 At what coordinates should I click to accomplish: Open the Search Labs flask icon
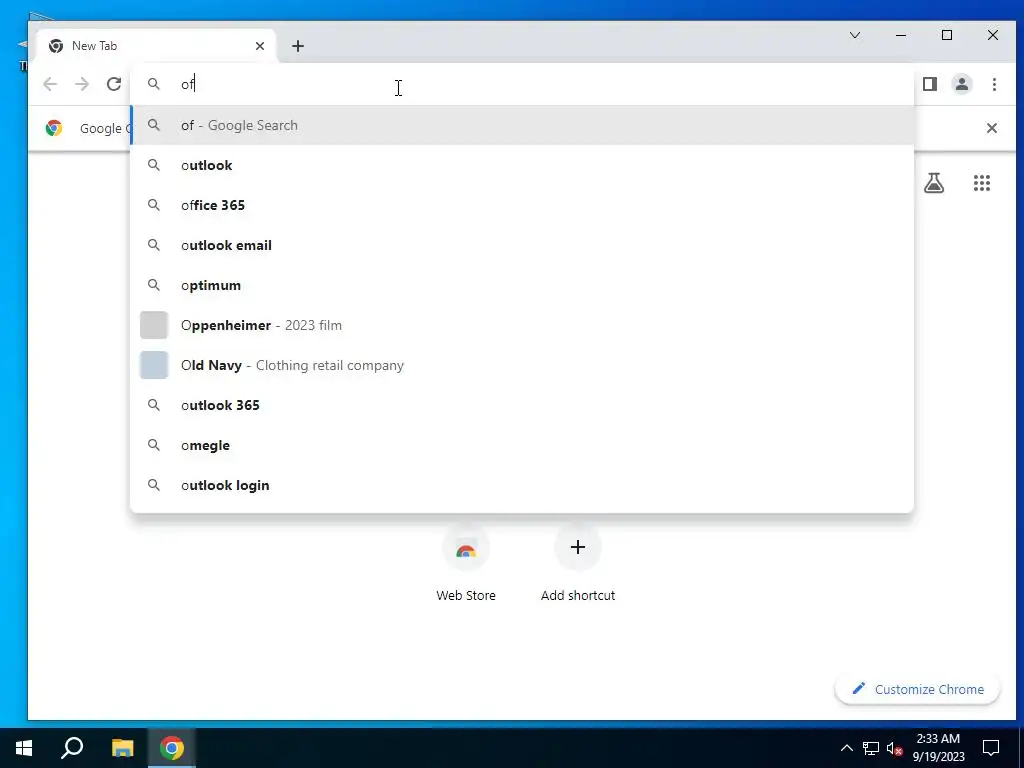pyautogui.click(x=934, y=184)
